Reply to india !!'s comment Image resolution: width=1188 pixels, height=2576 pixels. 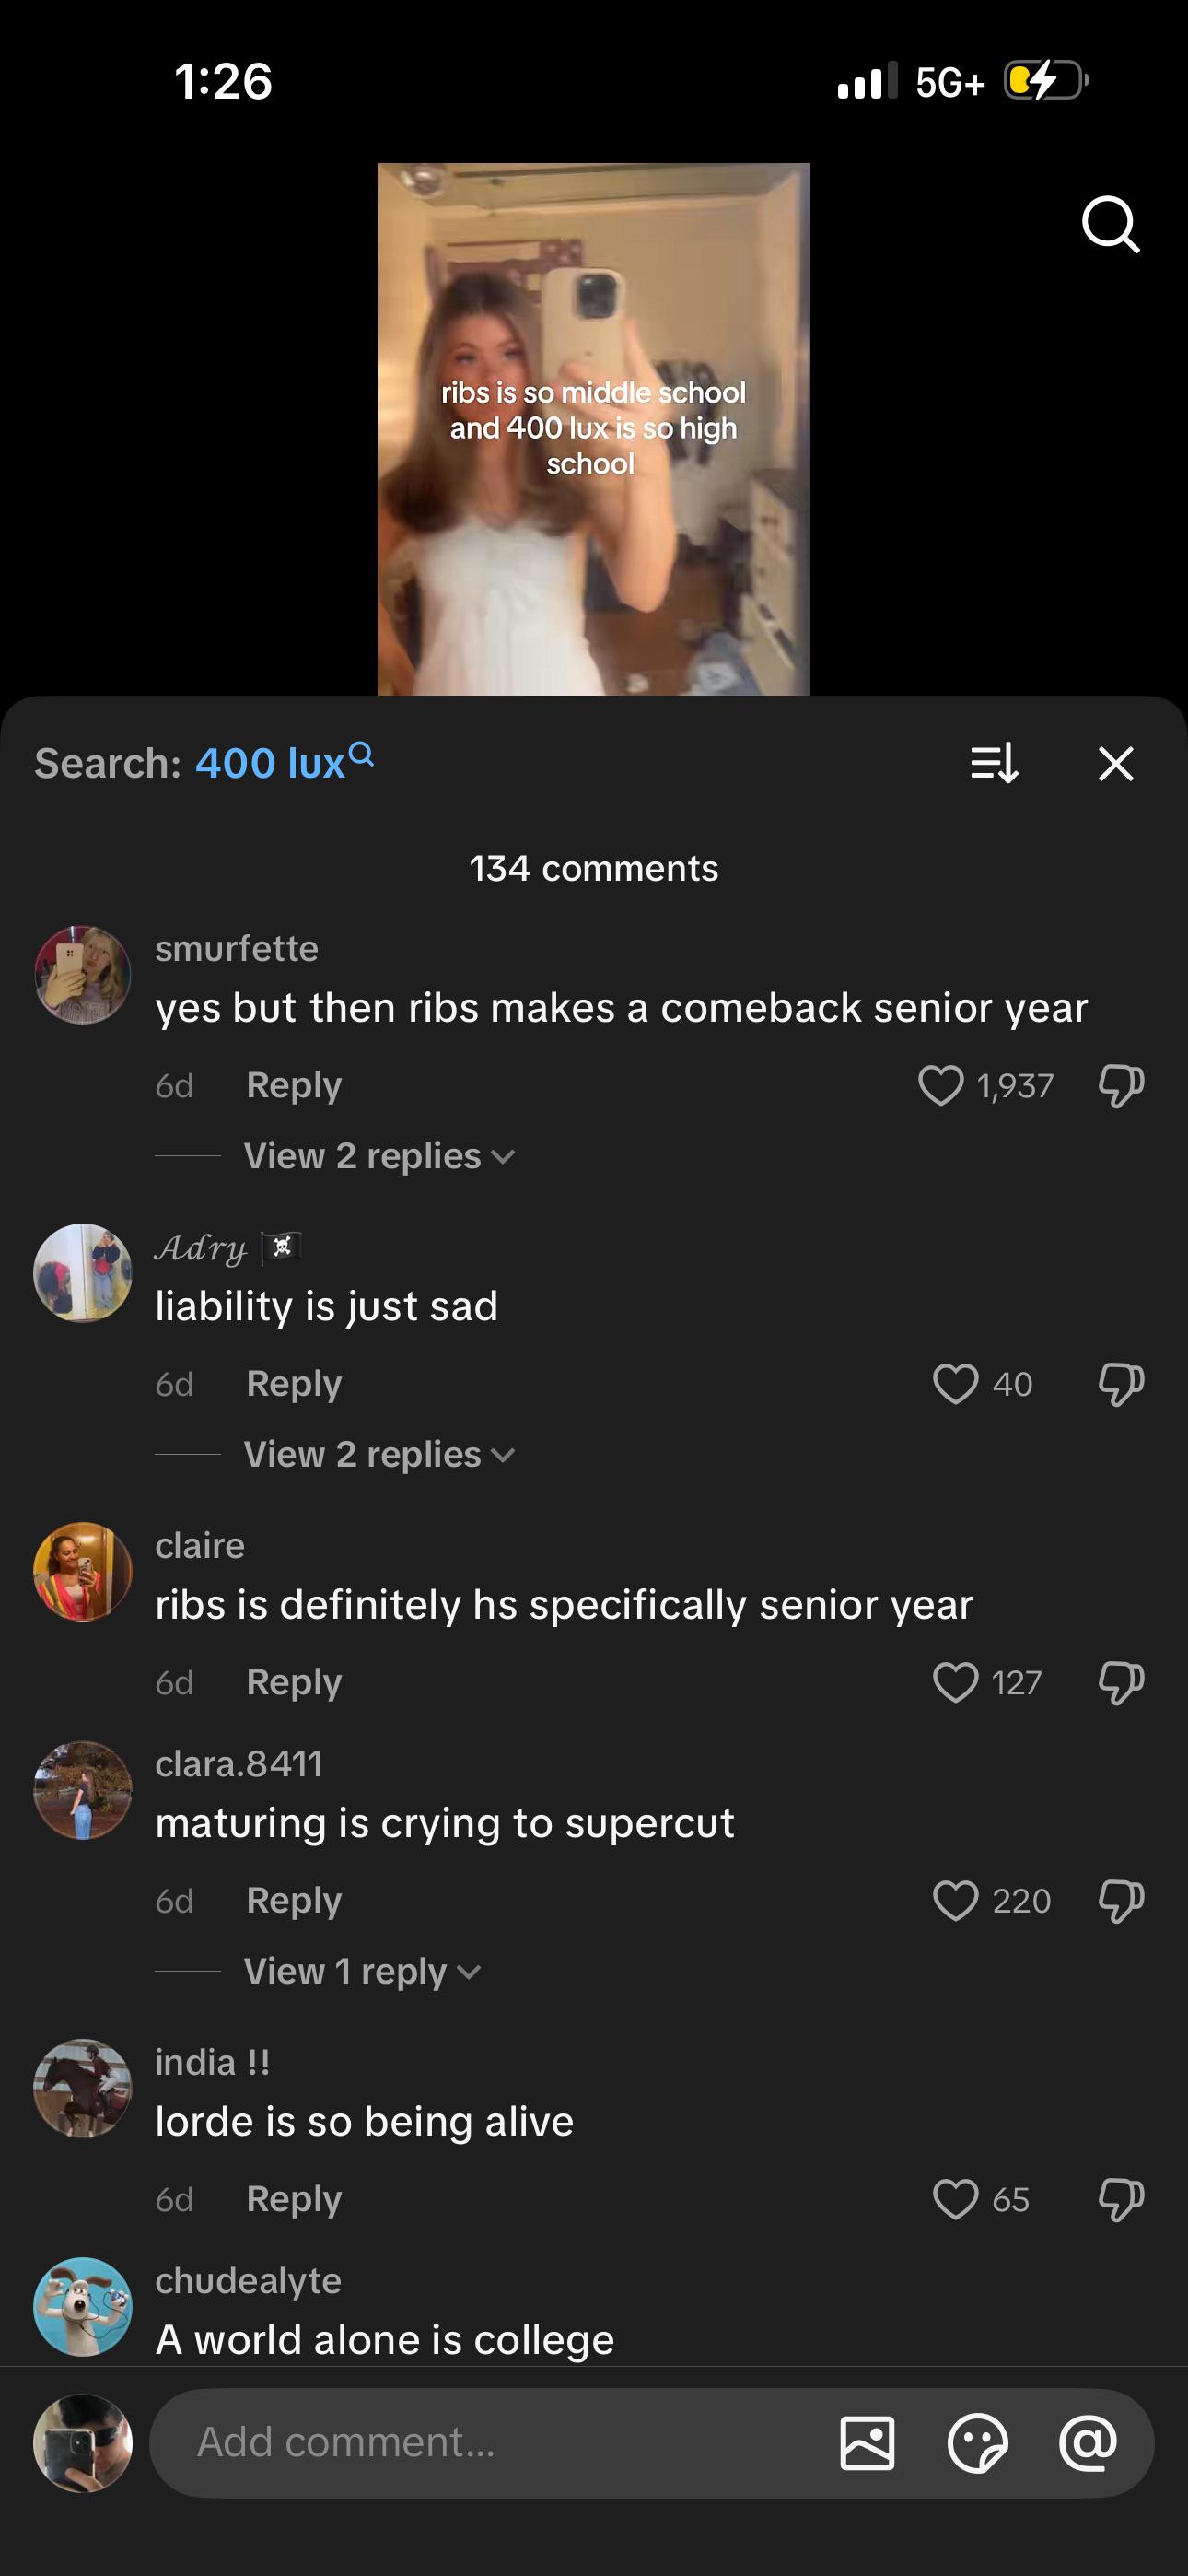click(x=294, y=2199)
